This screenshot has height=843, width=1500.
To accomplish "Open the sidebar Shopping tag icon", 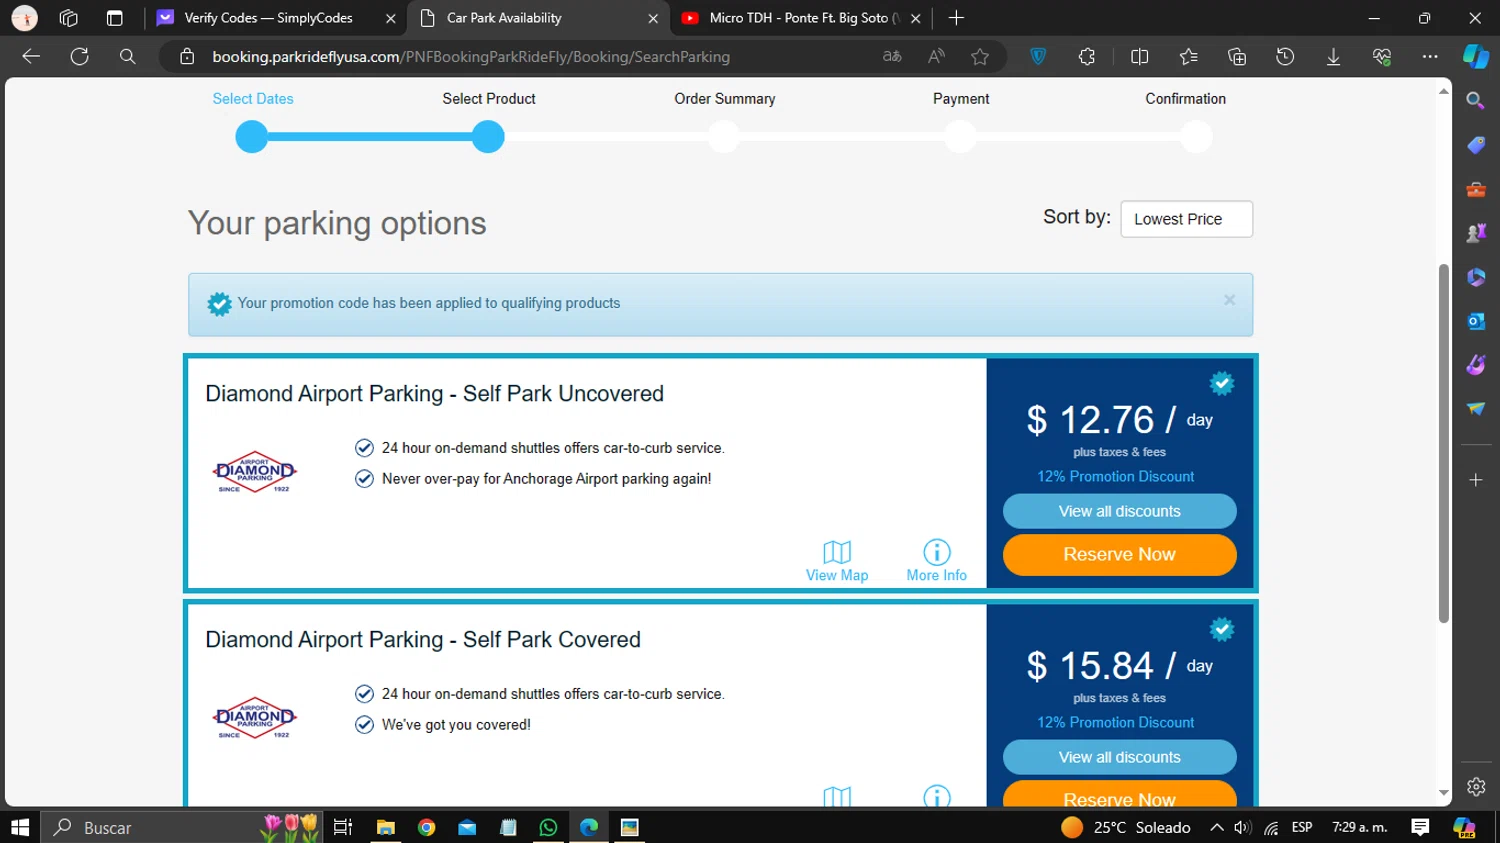I will pyautogui.click(x=1476, y=145).
